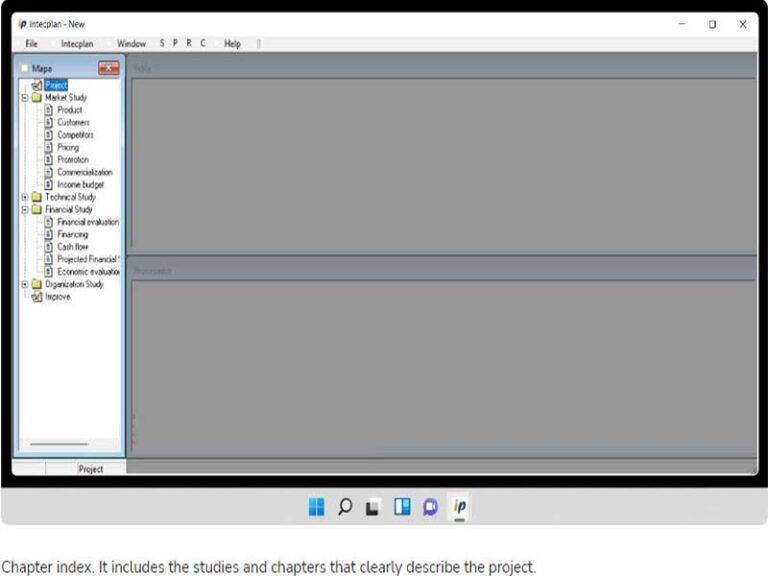Click the Improve checklist icon
Image resolution: width=768 pixels, height=576 pixels.
coord(37,297)
